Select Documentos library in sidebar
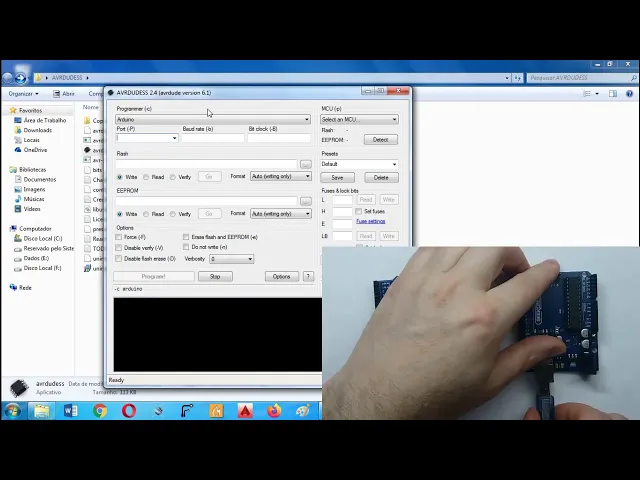This screenshot has width=640, height=480. point(35,179)
